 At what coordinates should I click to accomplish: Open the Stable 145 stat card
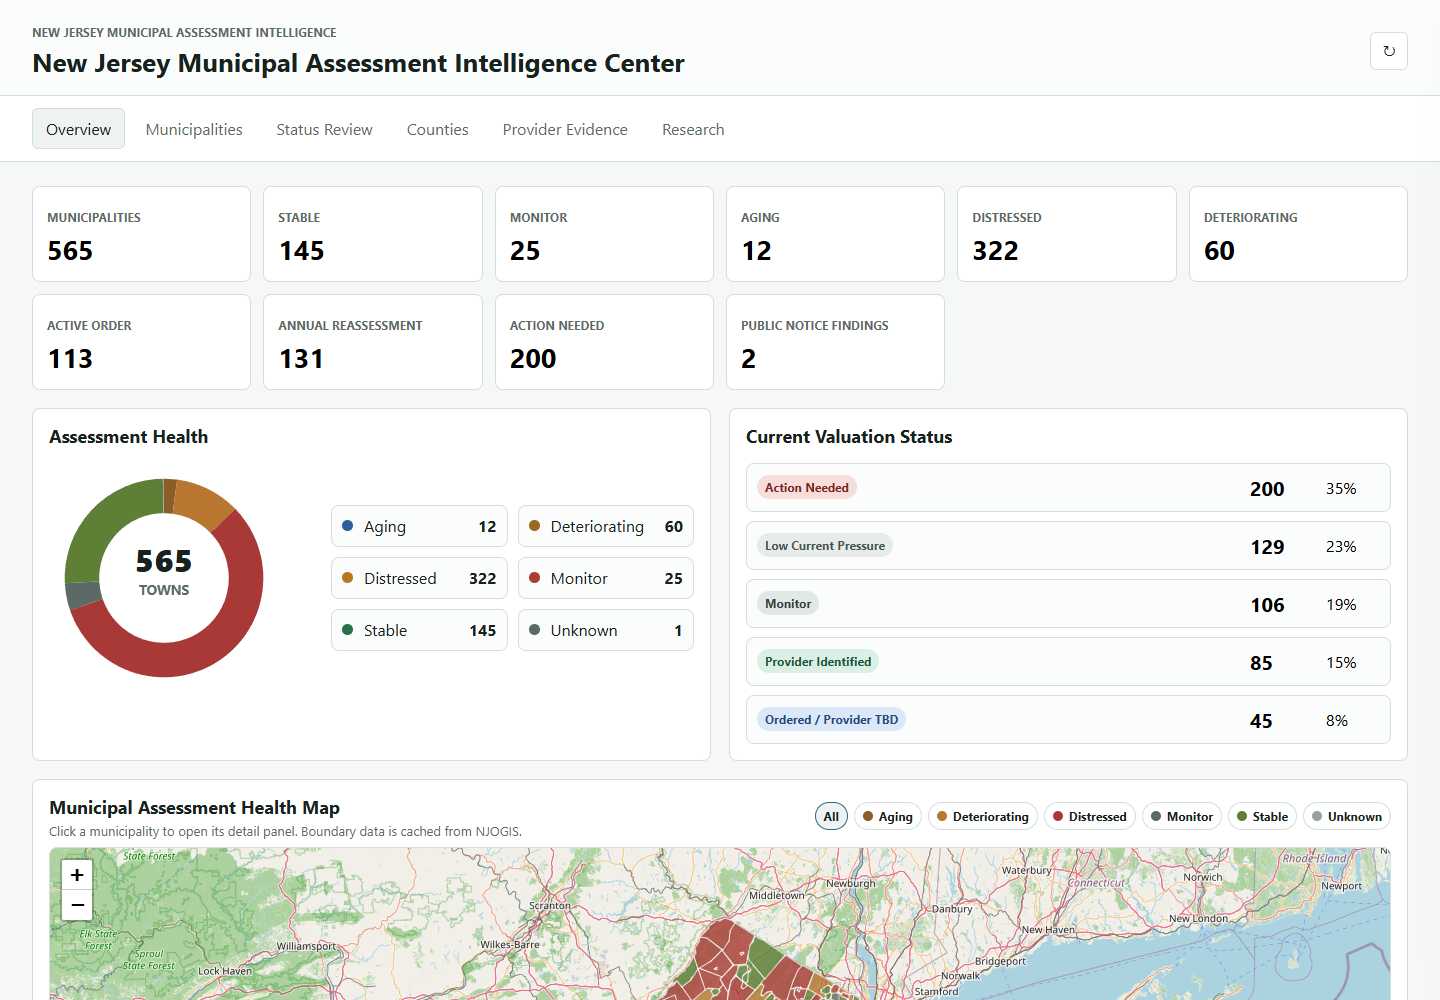373,234
